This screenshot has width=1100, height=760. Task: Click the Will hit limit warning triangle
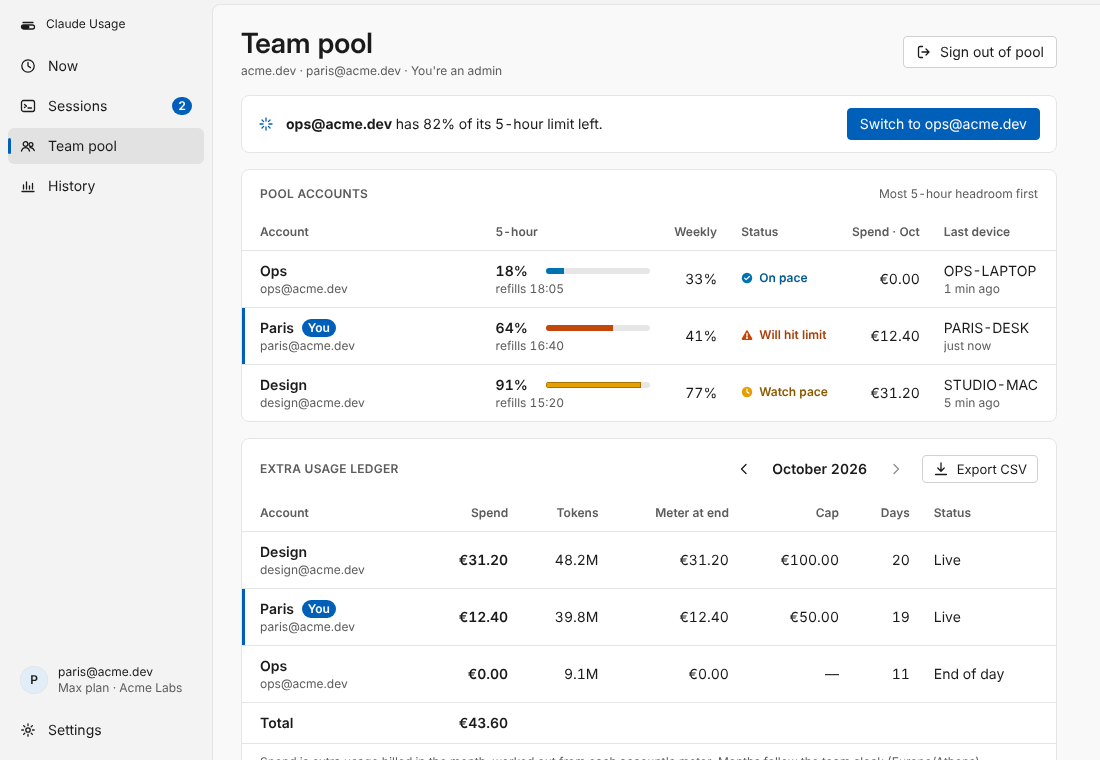pyautogui.click(x=747, y=335)
